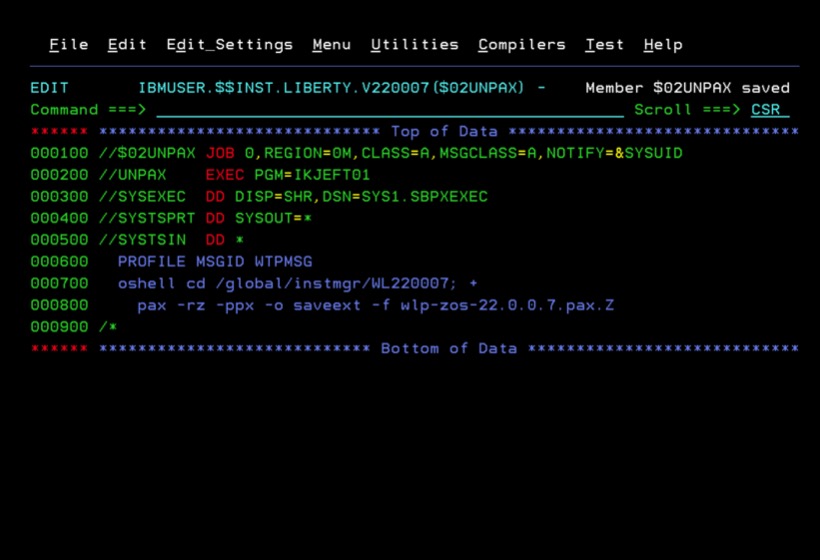Open the Compilers menu
The image size is (820, 560).
click(x=522, y=45)
